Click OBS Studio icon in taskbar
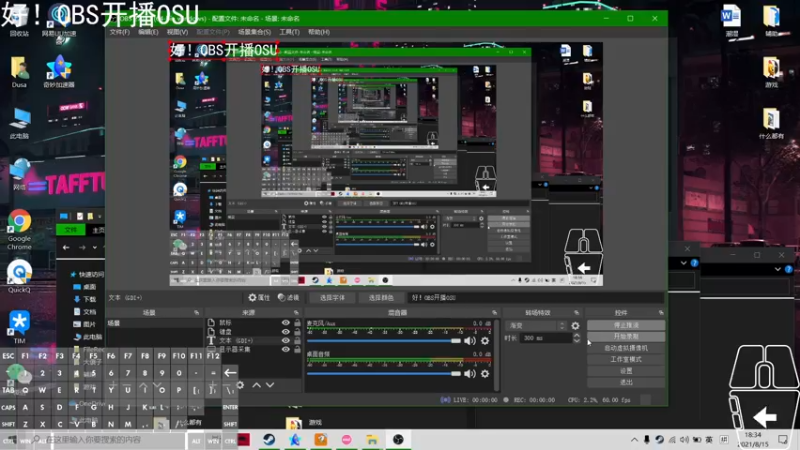Image resolution: width=800 pixels, height=450 pixels. [x=398, y=439]
